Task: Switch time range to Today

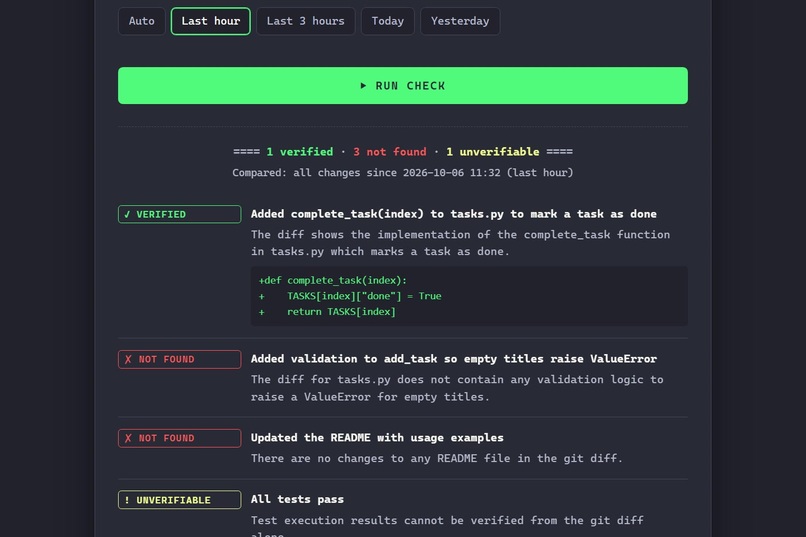Action: tap(388, 21)
